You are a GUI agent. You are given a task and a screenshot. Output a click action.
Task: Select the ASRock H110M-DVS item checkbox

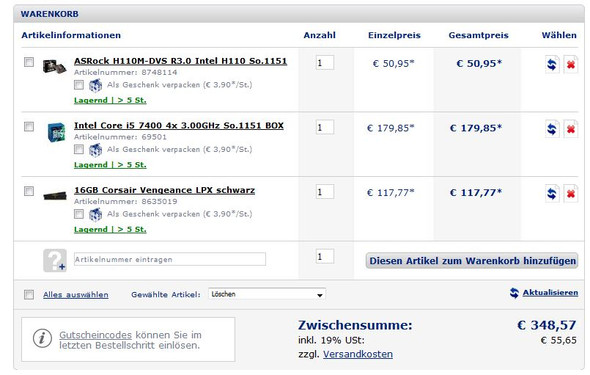29,62
